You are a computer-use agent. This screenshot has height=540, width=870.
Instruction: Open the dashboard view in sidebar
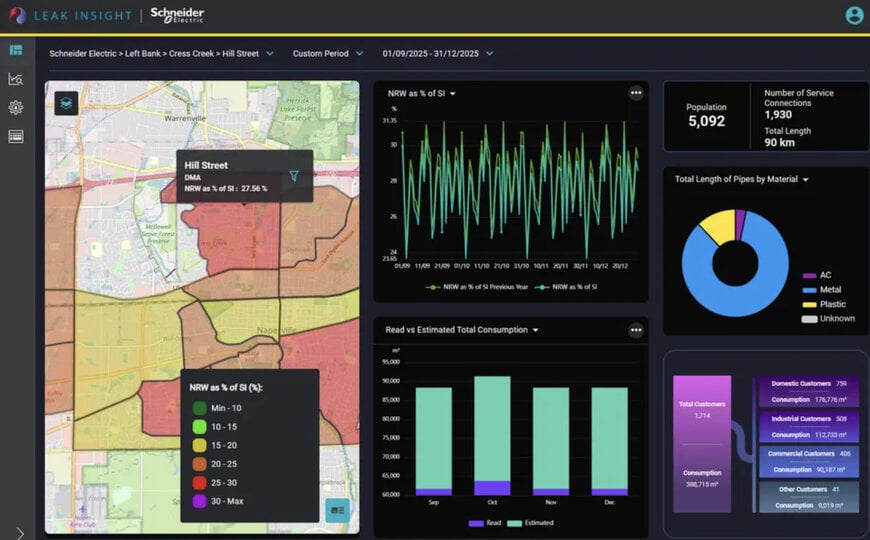(x=16, y=51)
